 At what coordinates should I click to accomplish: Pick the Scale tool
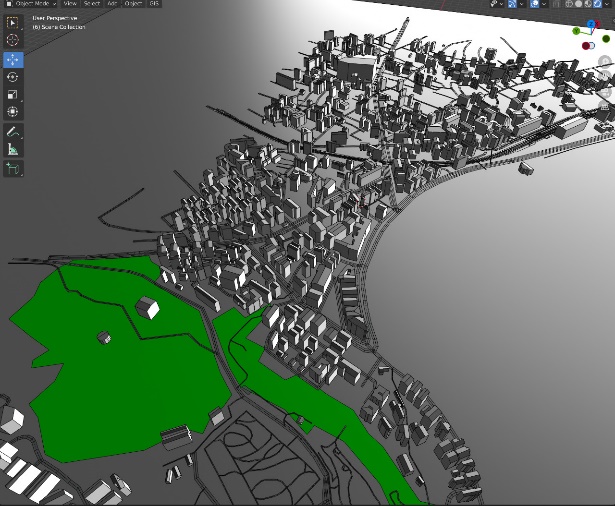(x=13, y=94)
